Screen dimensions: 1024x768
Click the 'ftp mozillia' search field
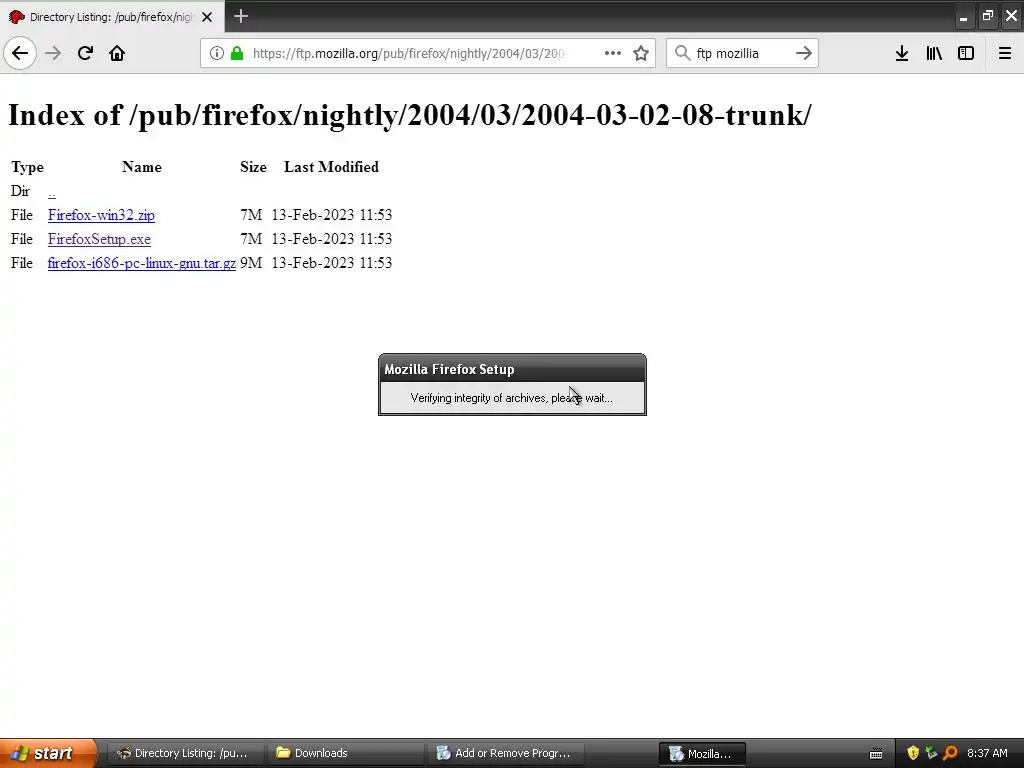[x=743, y=53]
